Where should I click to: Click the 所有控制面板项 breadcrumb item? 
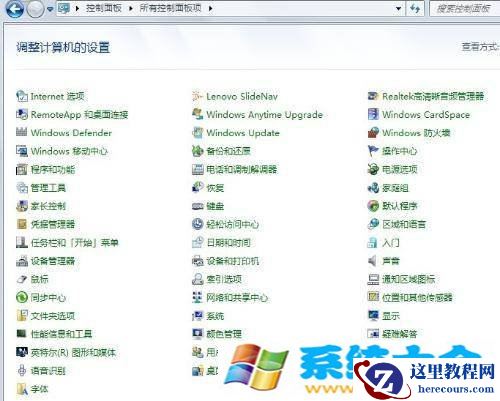(170, 8)
